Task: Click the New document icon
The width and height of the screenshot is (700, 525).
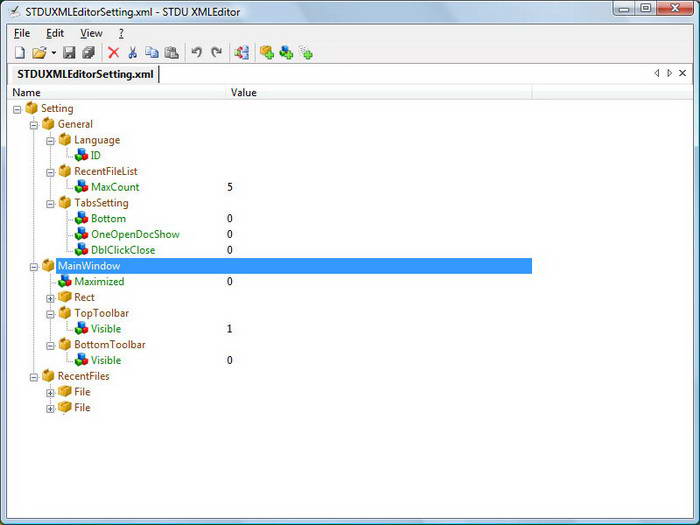Action: [20, 53]
